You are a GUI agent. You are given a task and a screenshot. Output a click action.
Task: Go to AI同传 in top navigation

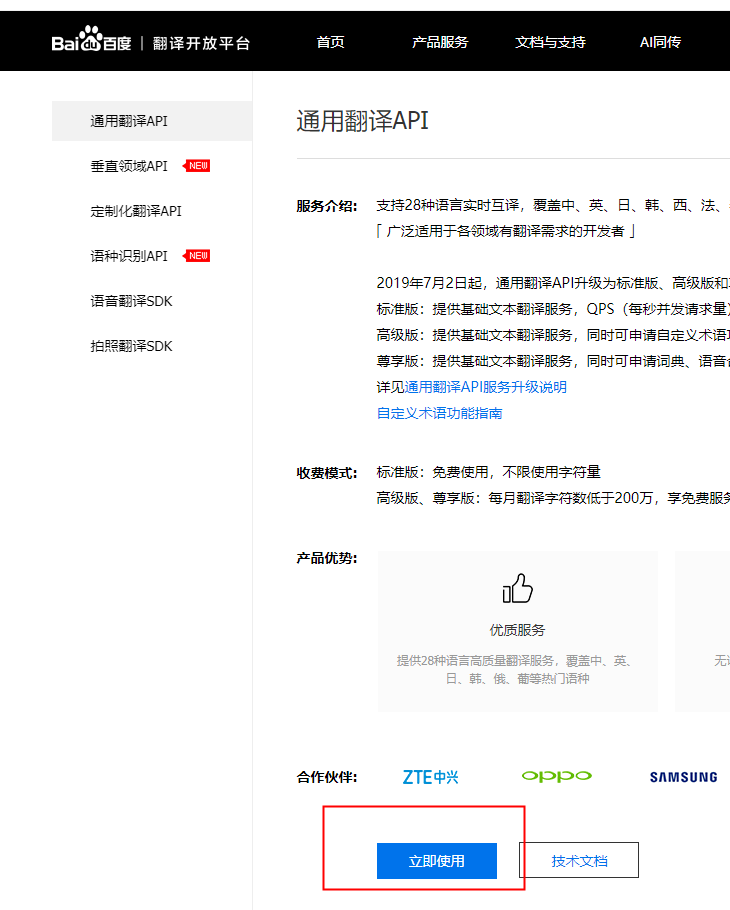pyautogui.click(x=660, y=42)
